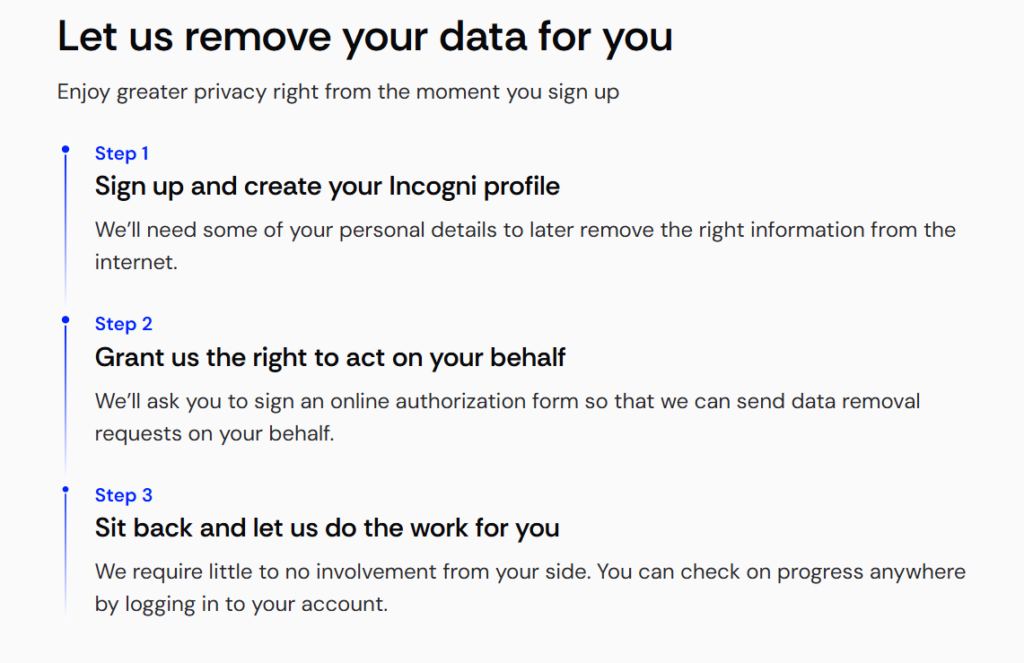Image resolution: width=1024 pixels, height=663 pixels.
Task: Click the Step 2 timeline dot
Action: pos(65,319)
